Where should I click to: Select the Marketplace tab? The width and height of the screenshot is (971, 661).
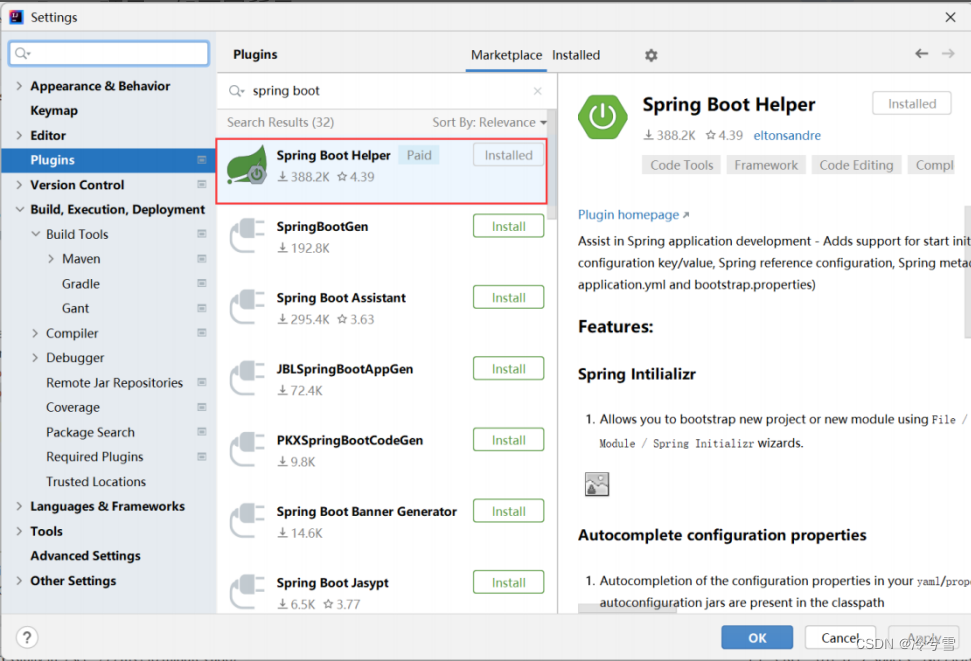506,55
